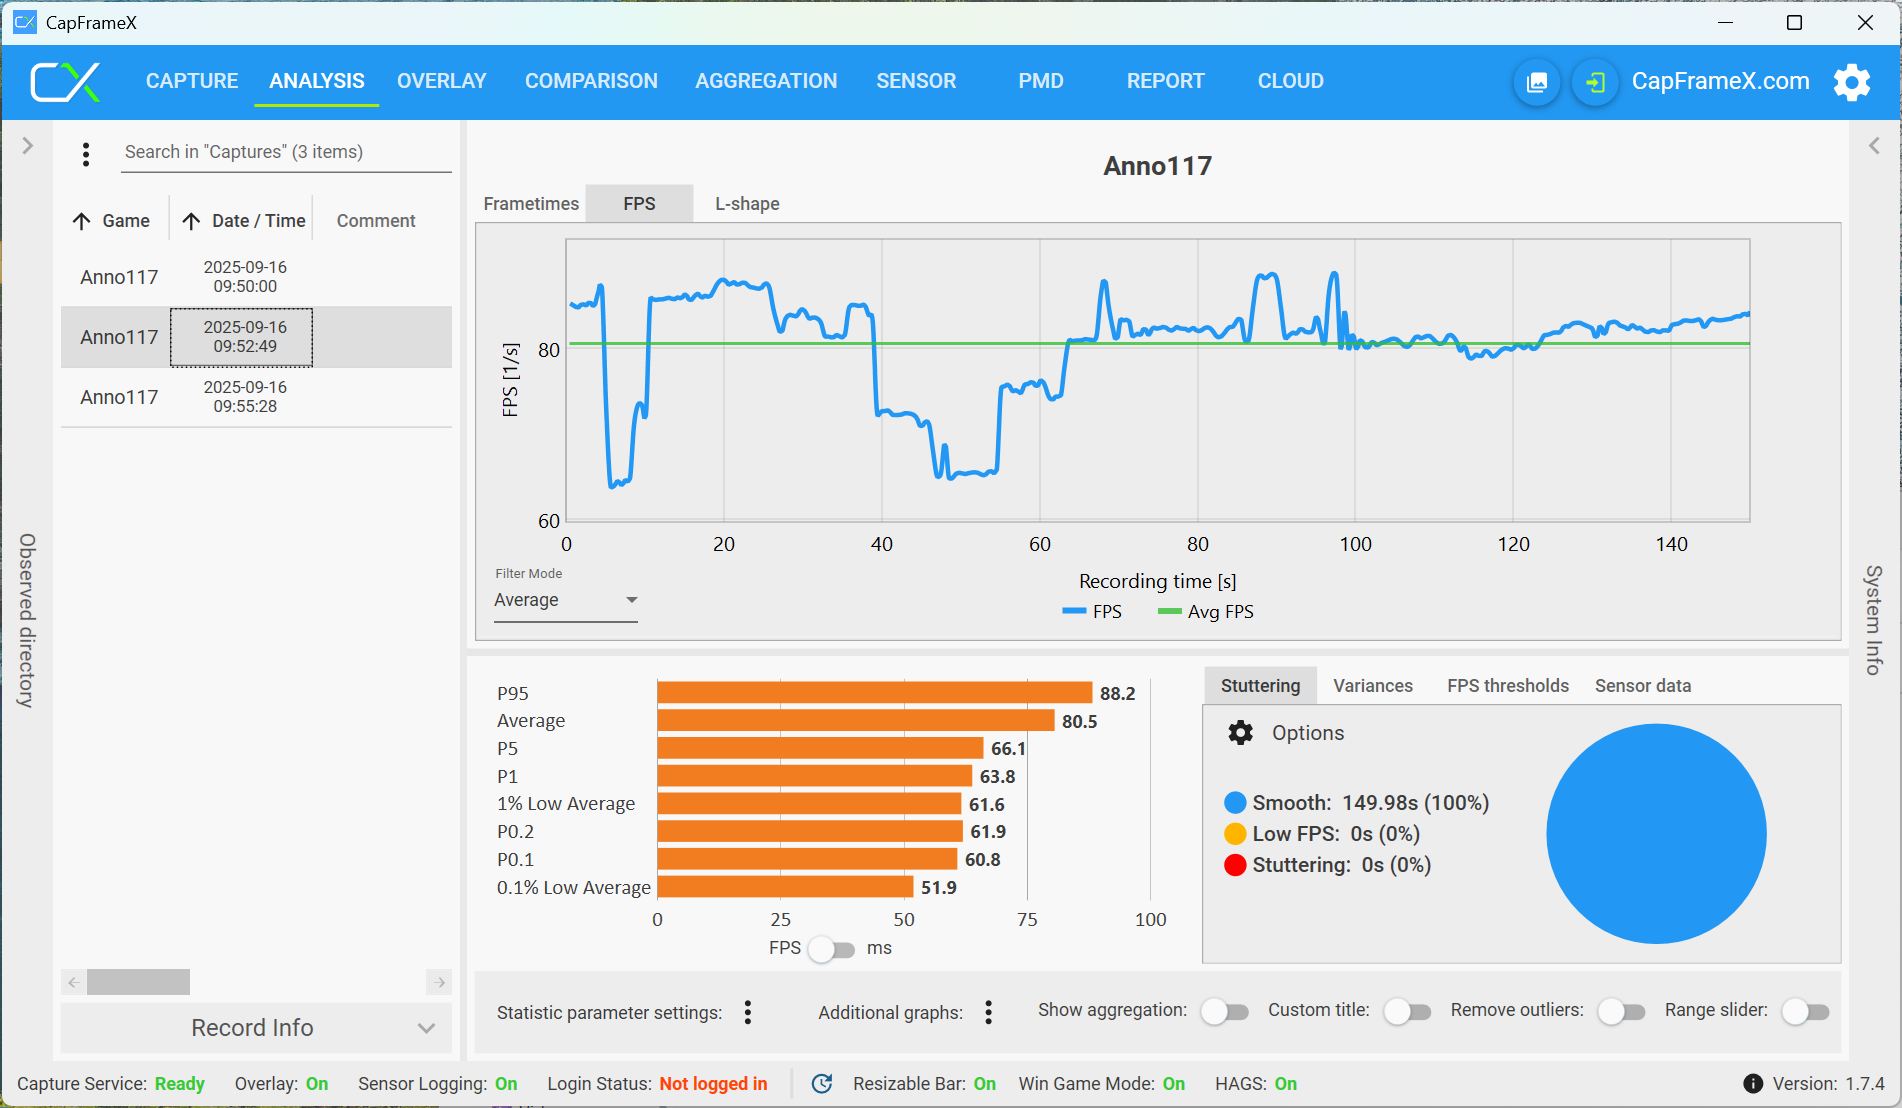Select the Stuttering tab

(x=1260, y=686)
